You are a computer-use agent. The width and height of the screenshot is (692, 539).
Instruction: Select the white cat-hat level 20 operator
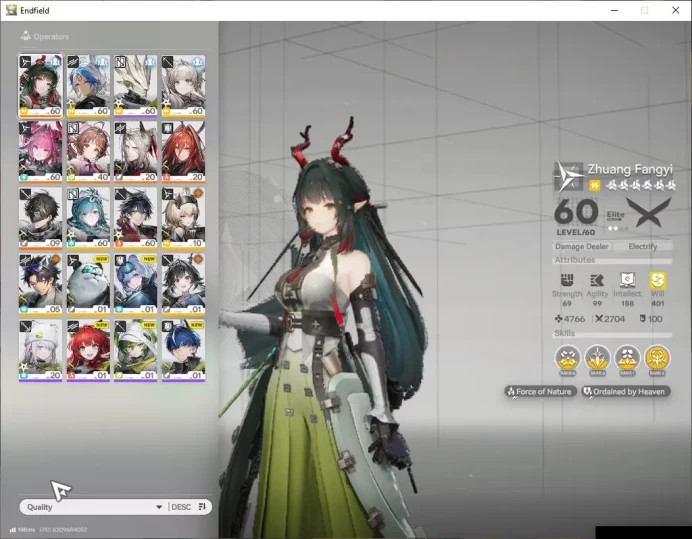(40, 351)
